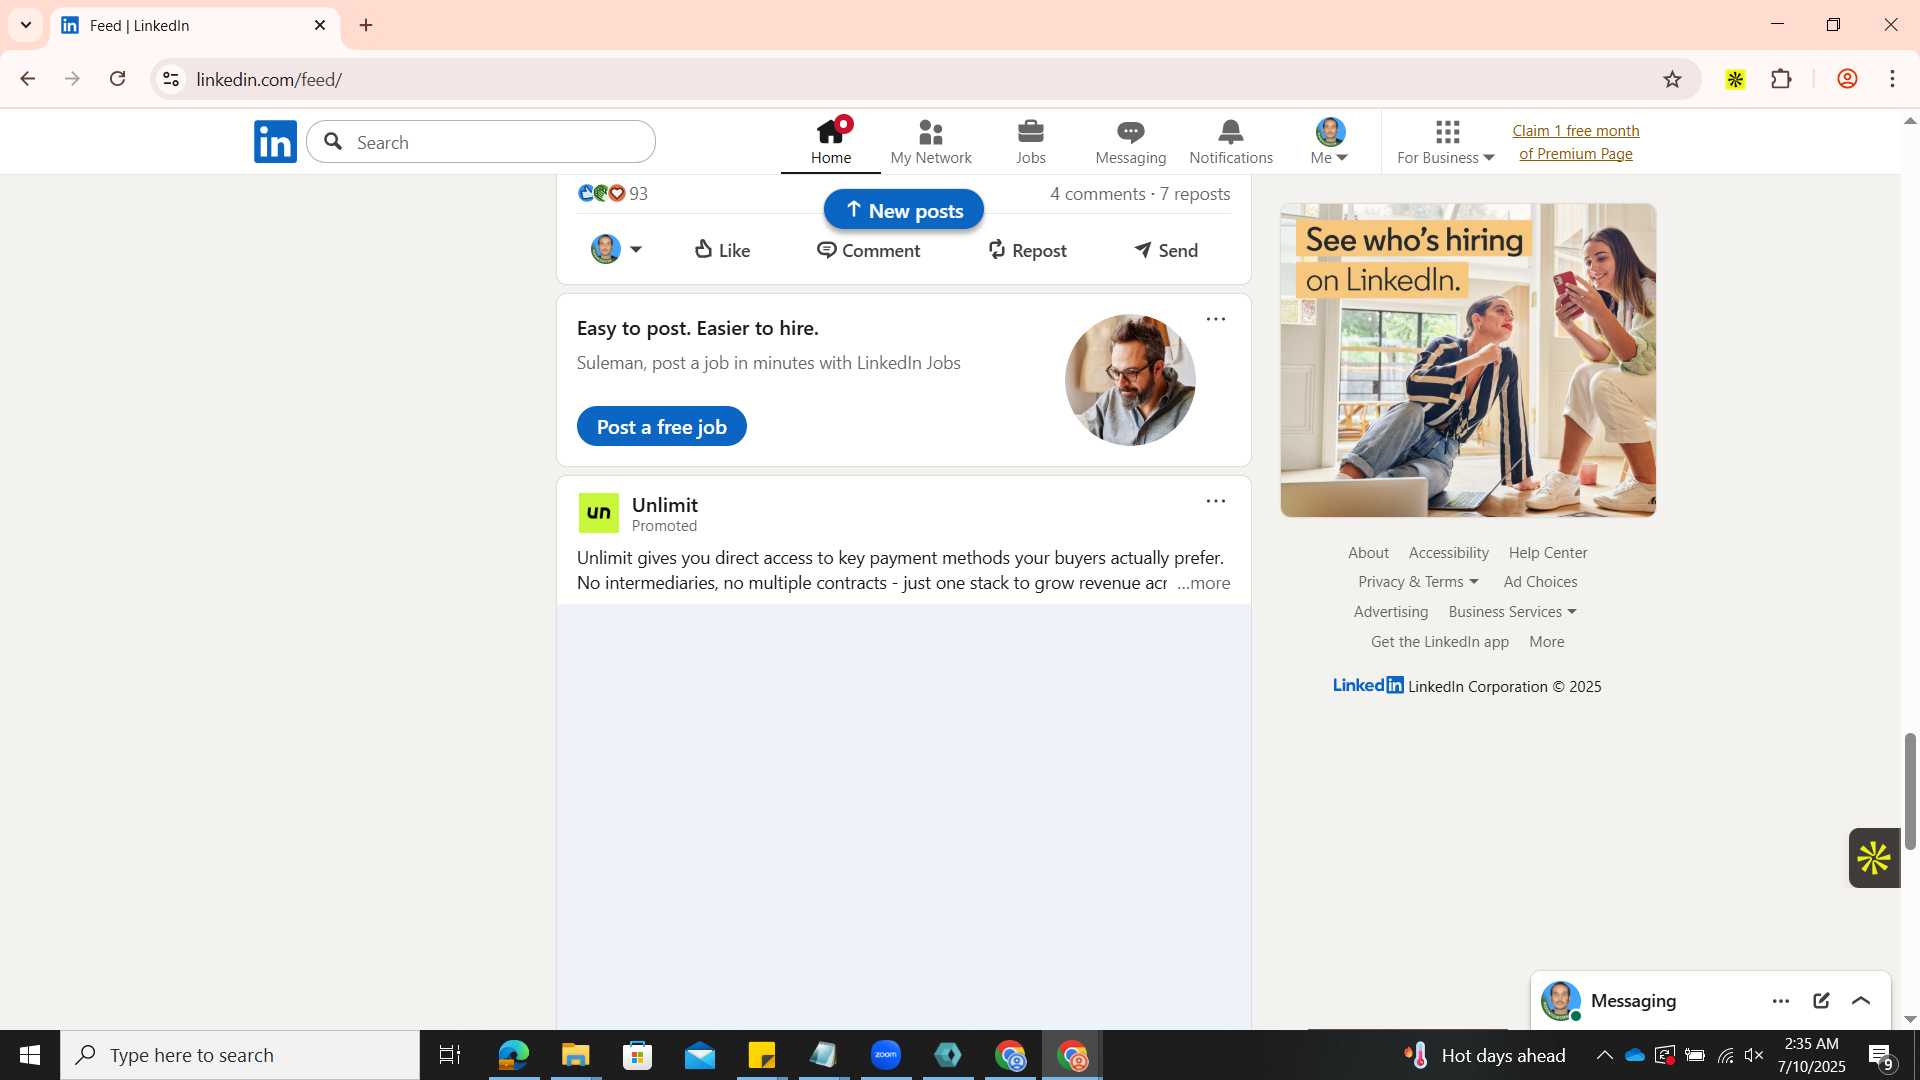Open the Ad Choices footer link
The width and height of the screenshot is (1920, 1080).
pos(1540,582)
